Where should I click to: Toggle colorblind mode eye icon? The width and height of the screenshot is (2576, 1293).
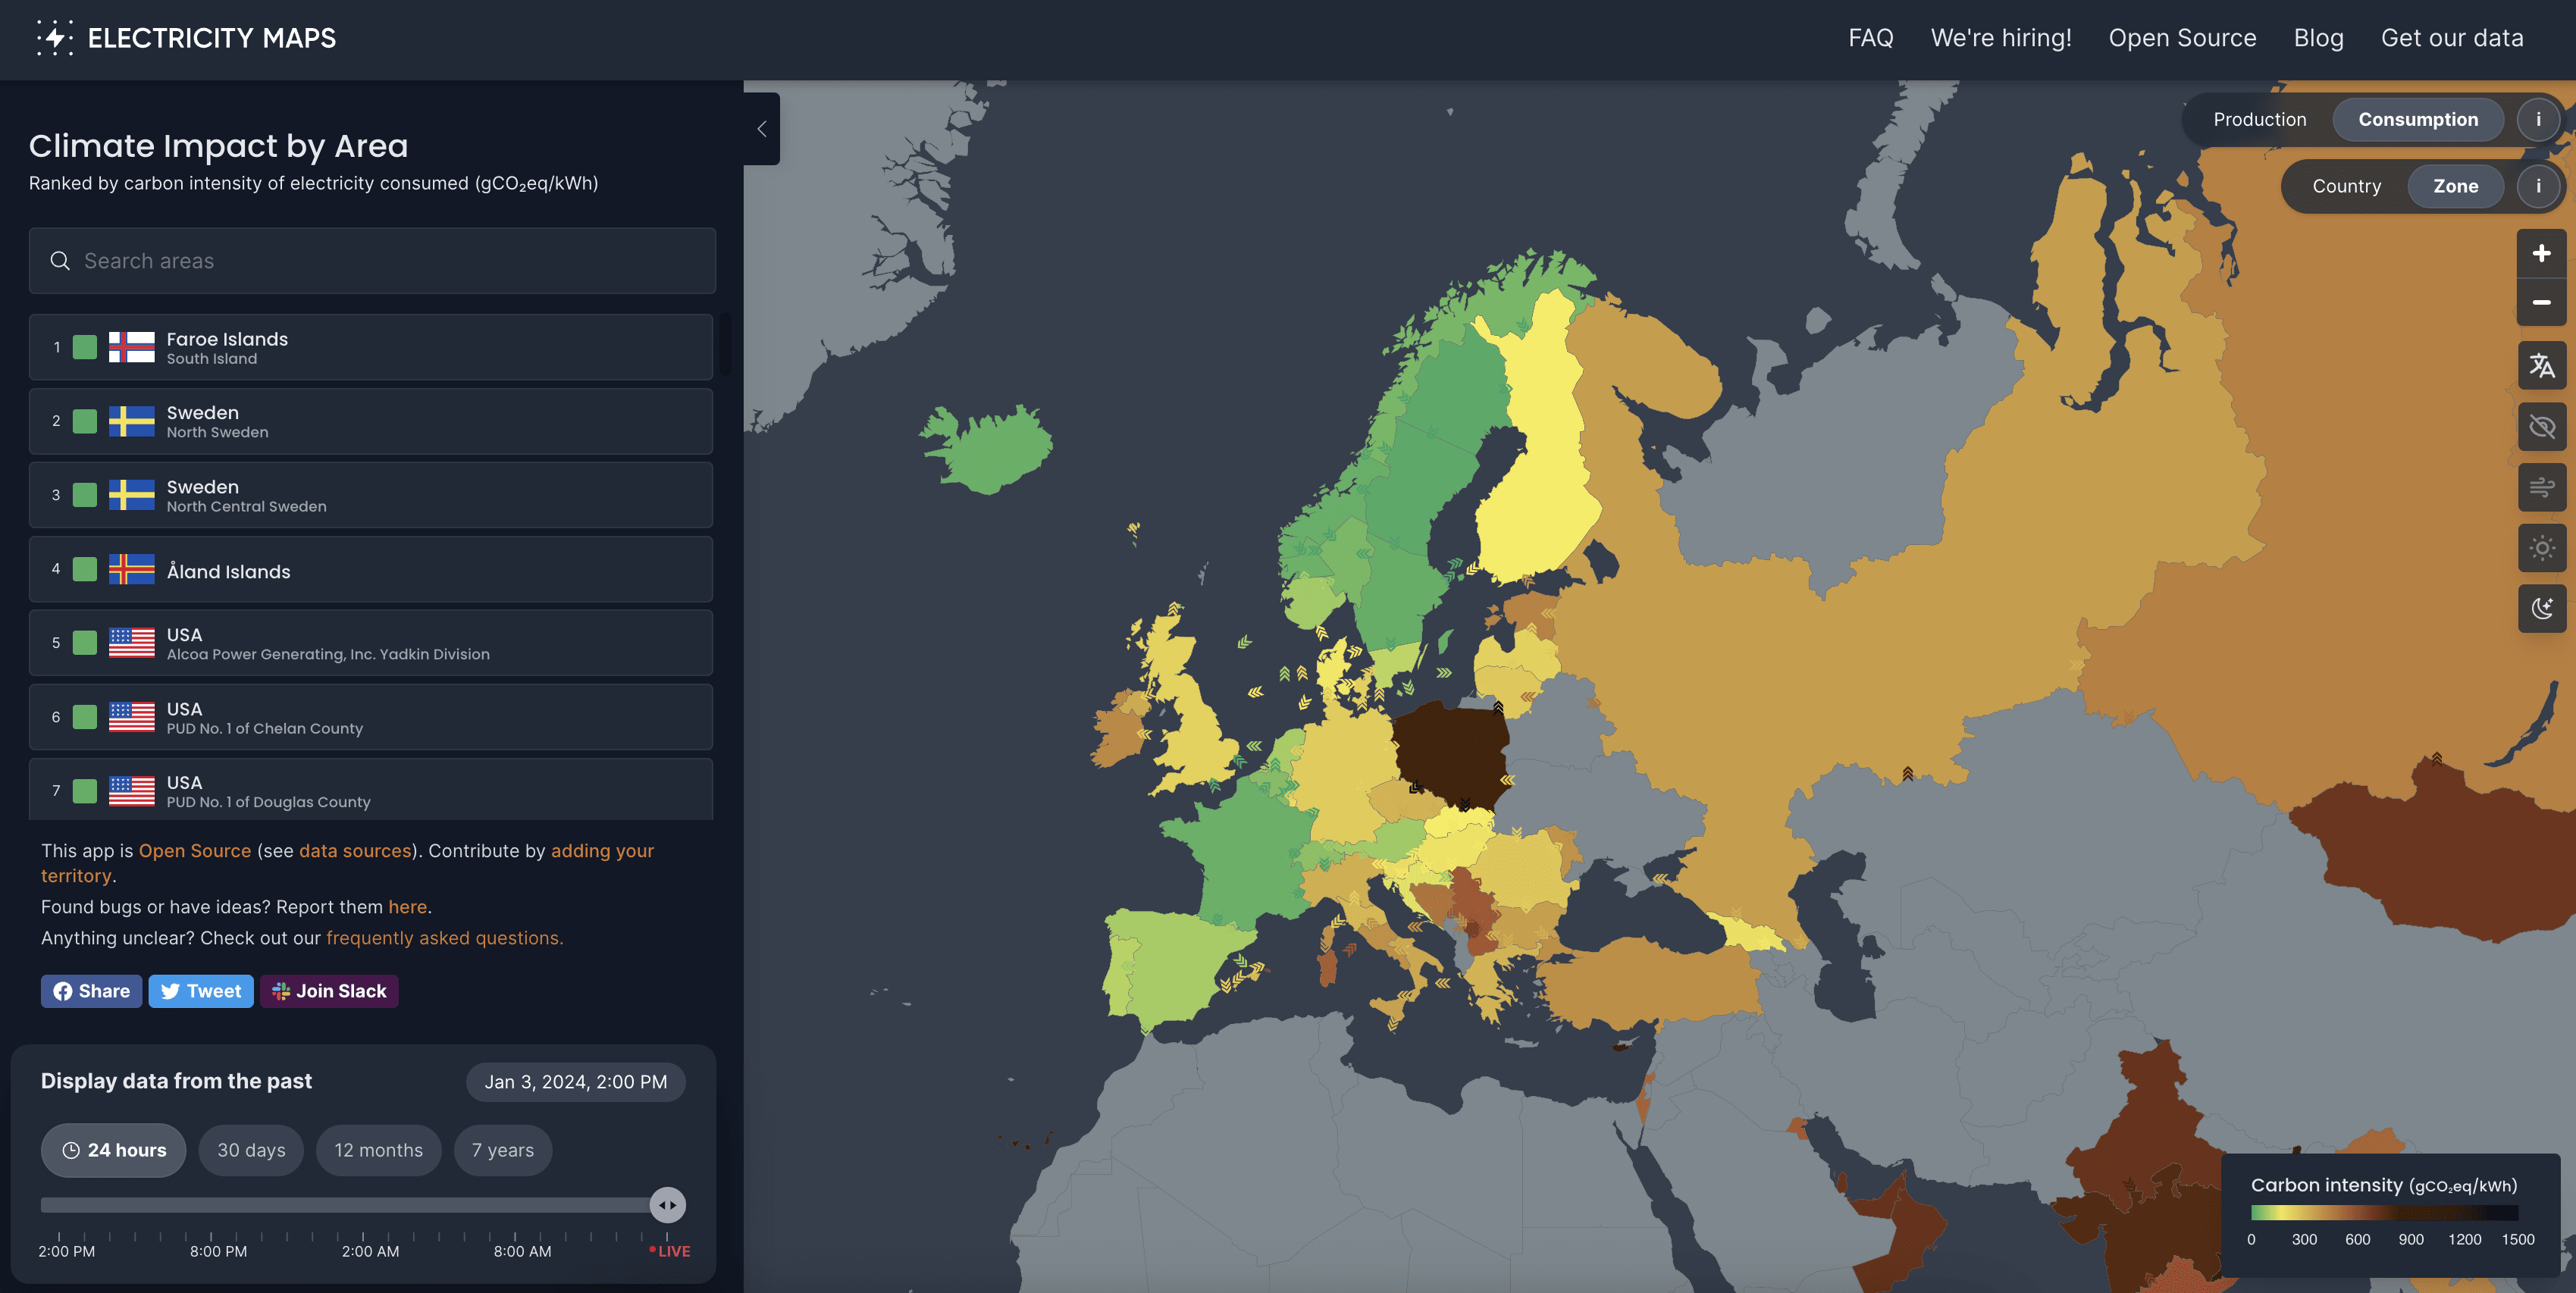pyautogui.click(x=2541, y=427)
